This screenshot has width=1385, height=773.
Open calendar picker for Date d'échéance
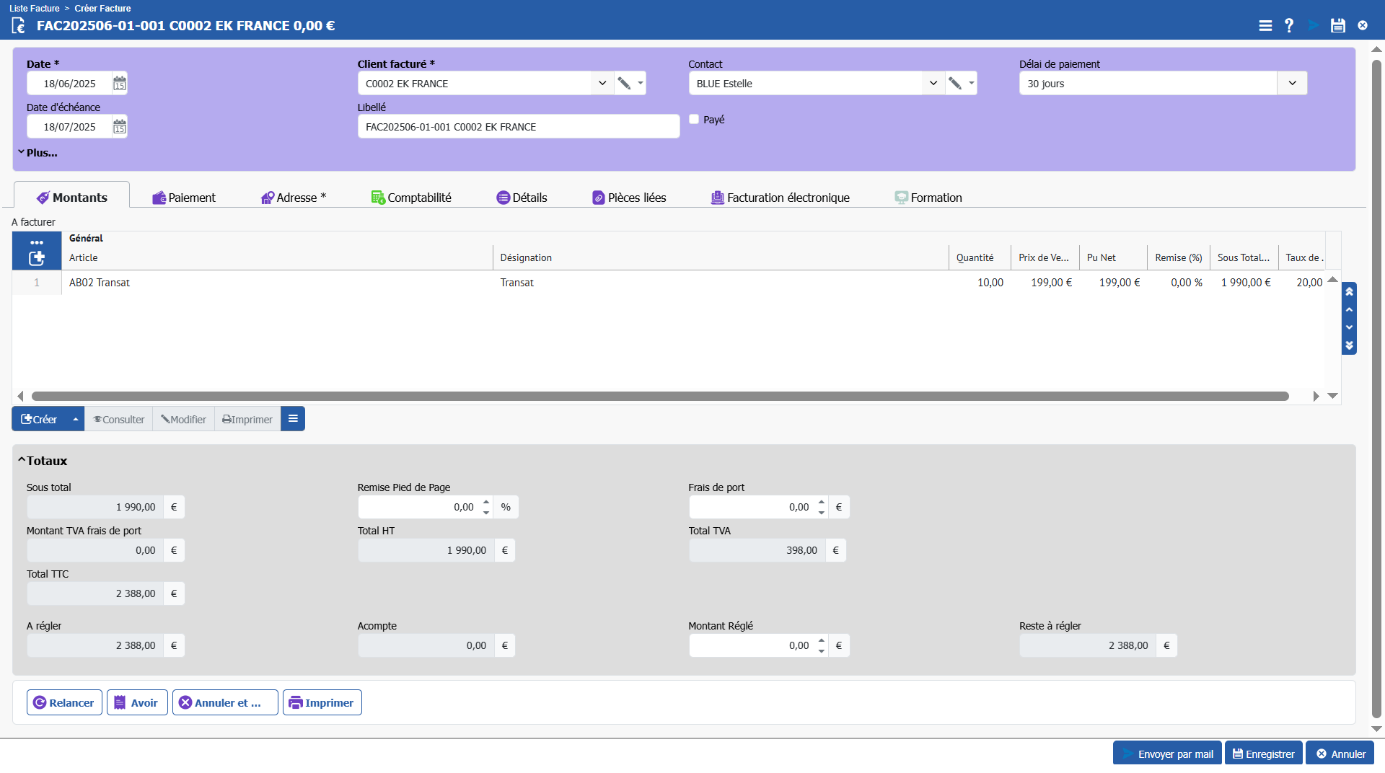coord(119,127)
